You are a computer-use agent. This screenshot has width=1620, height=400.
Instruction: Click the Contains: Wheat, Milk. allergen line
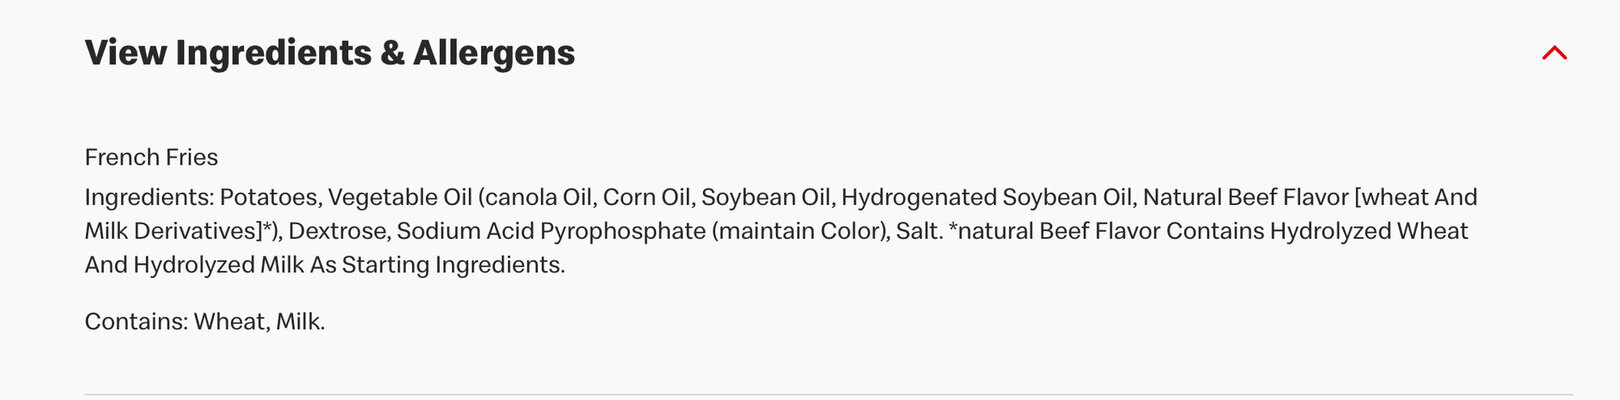click(x=205, y=321)
